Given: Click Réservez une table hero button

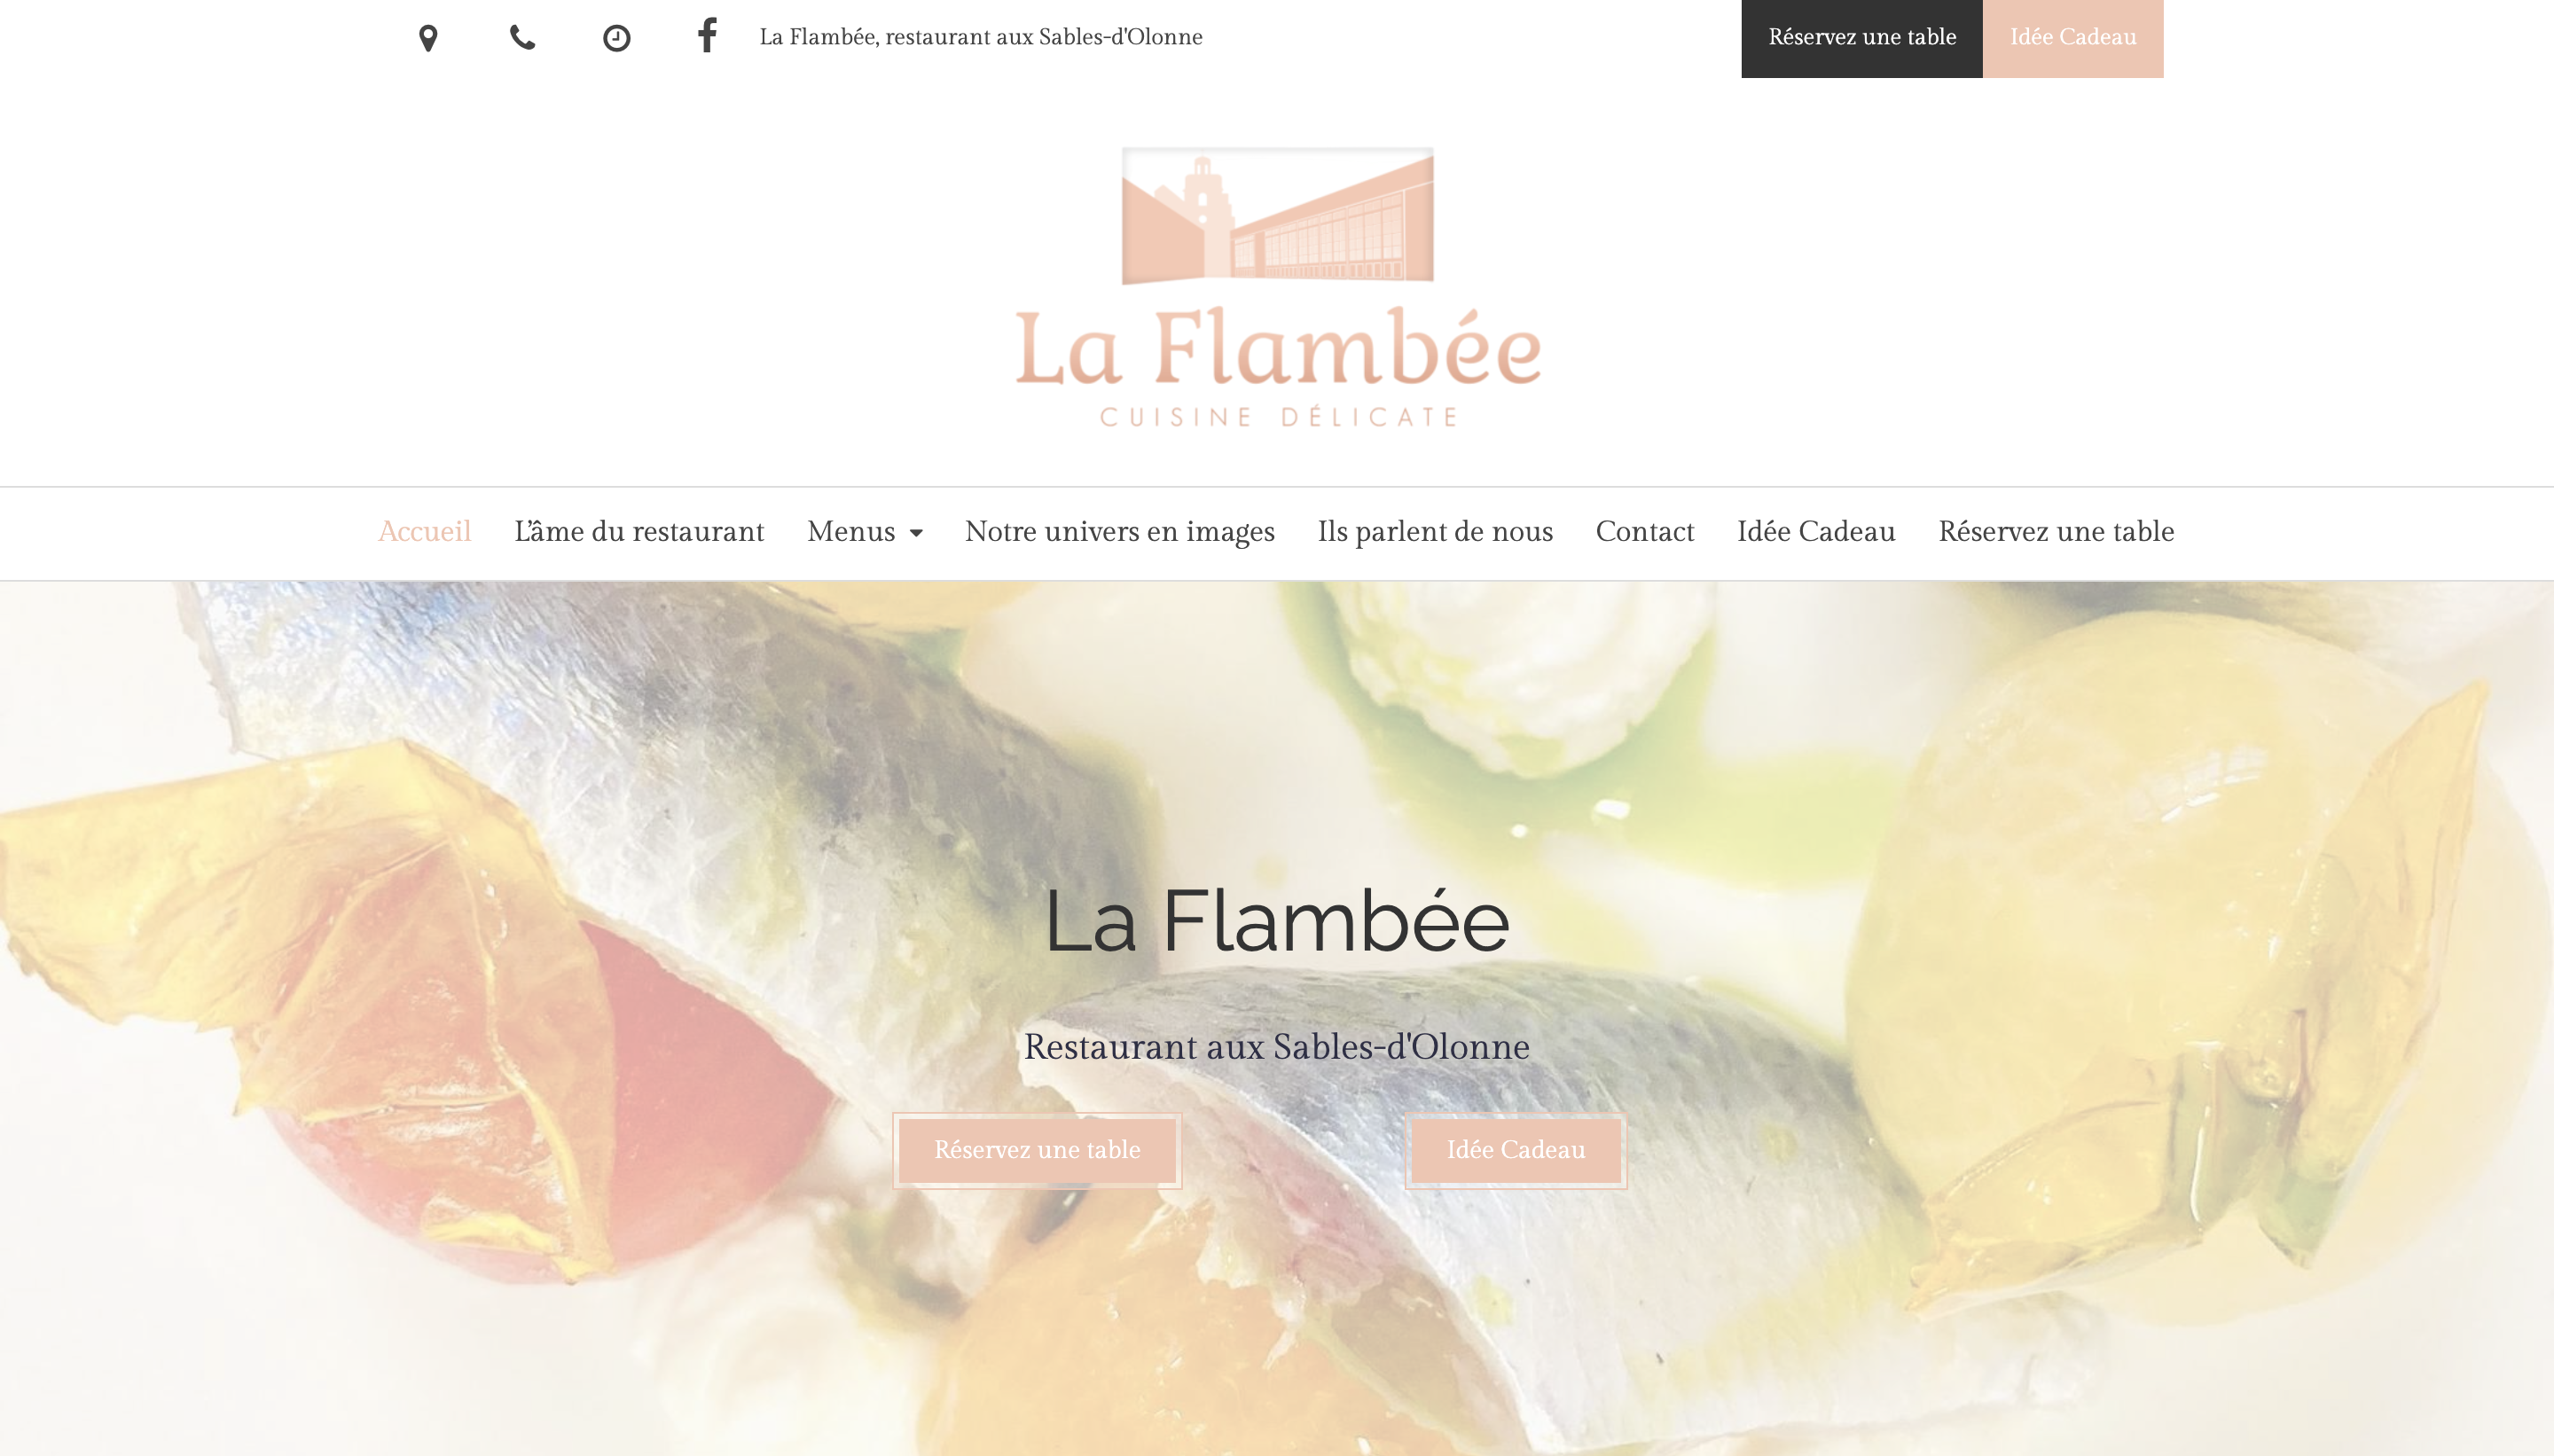Looking at the screenshot, I should [x=1037, y=1150].
